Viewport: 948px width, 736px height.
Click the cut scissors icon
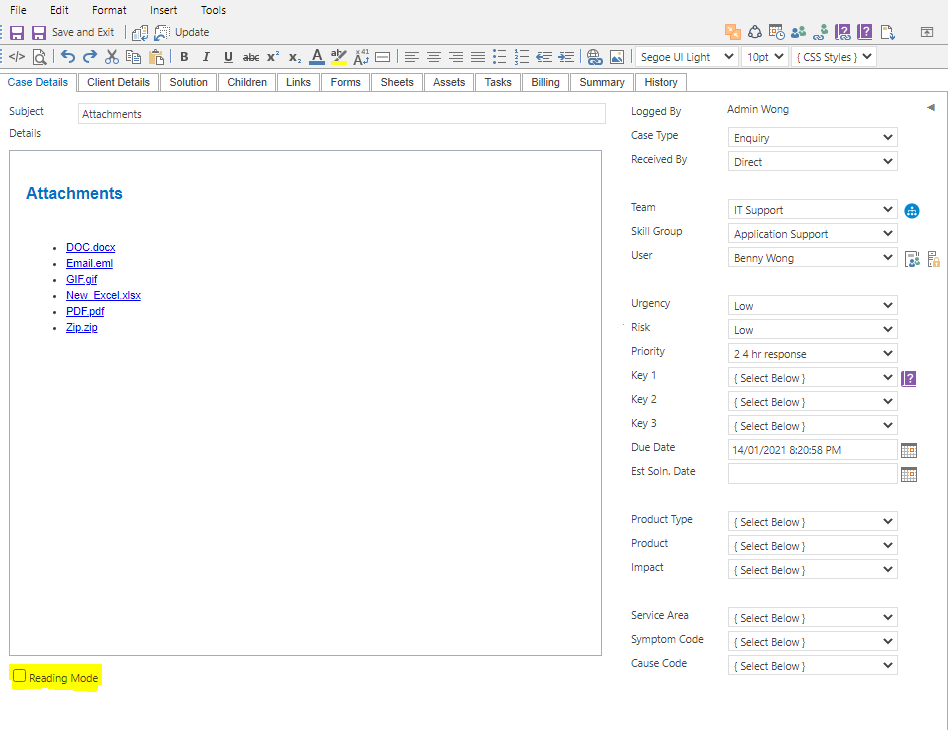[112, 57]
